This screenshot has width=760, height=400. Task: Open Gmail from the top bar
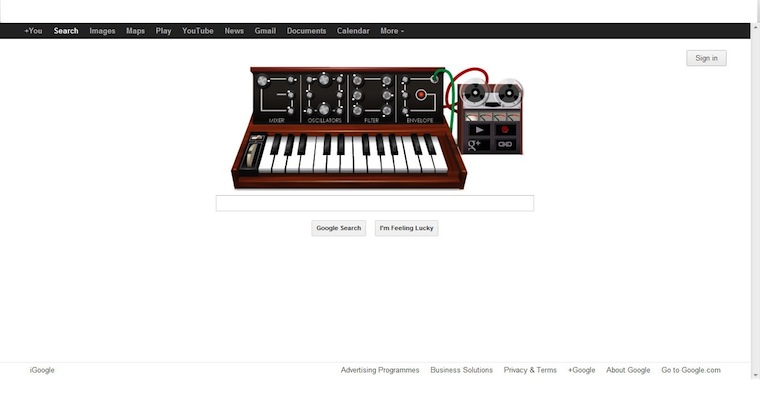[265, 31]
